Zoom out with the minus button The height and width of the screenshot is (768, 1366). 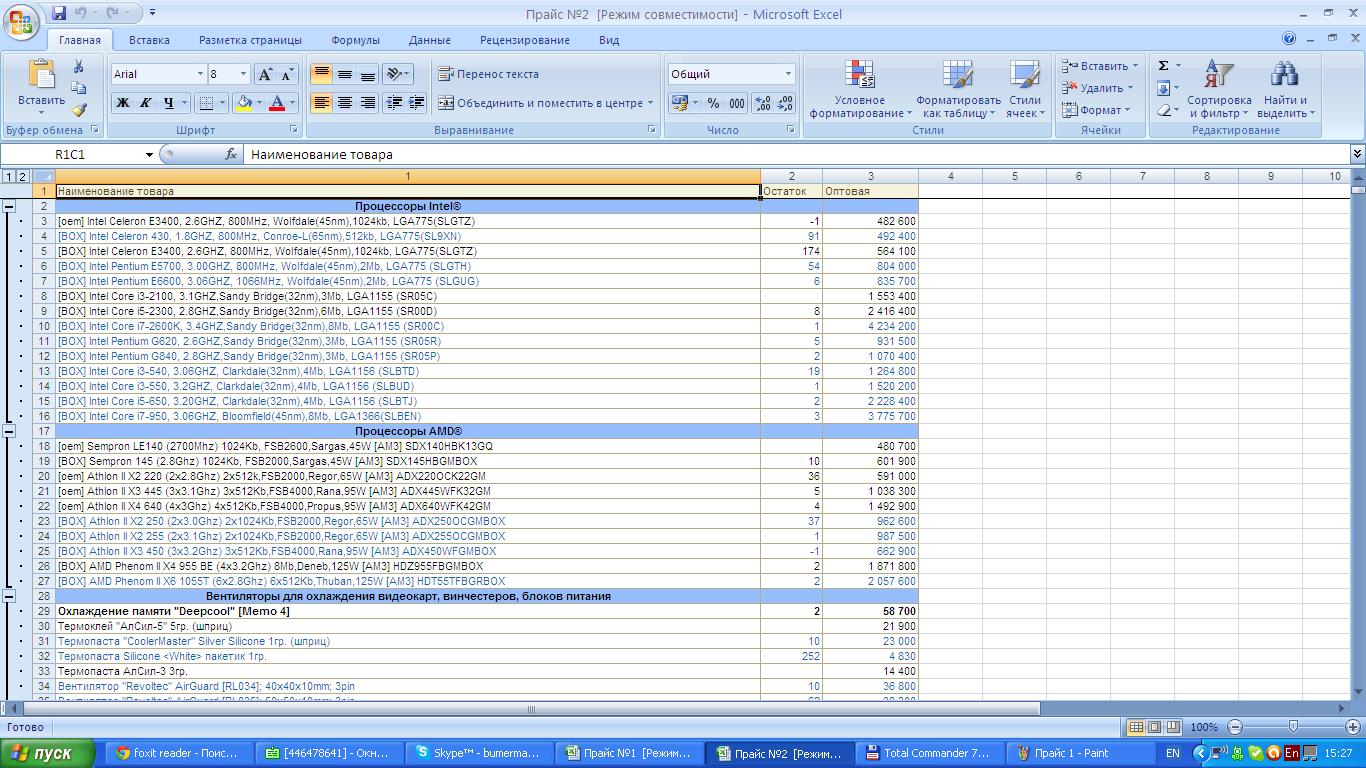[1235, 727]
